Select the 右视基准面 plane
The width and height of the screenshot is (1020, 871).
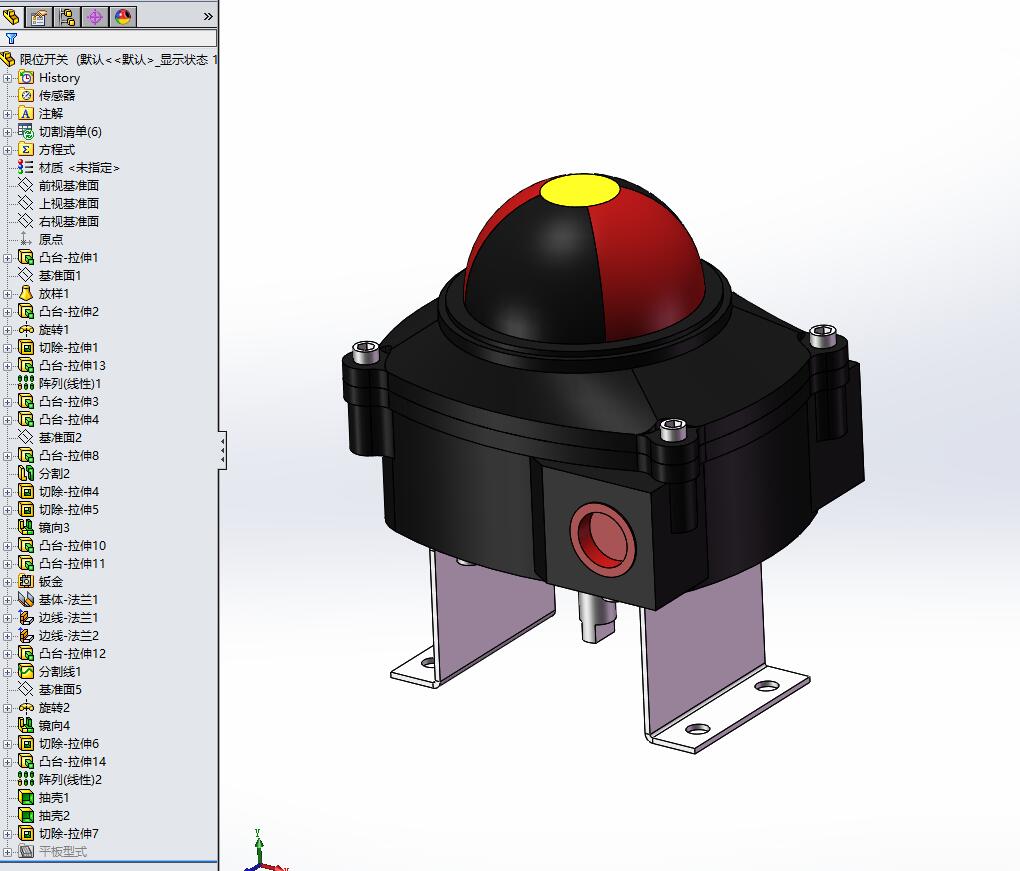(59, 222)
